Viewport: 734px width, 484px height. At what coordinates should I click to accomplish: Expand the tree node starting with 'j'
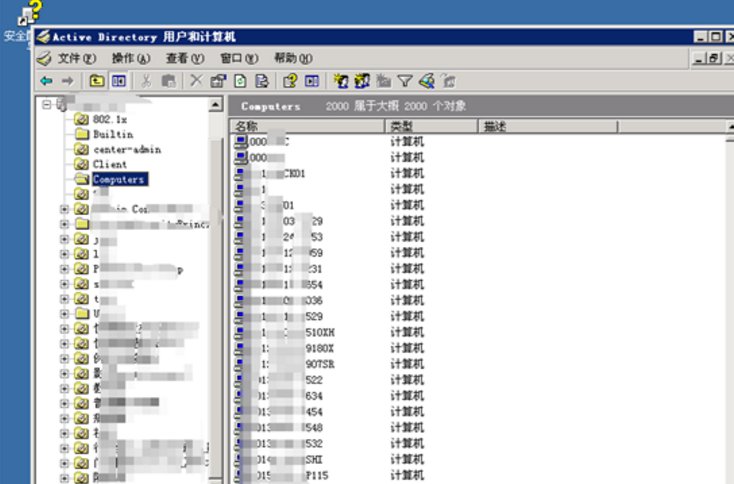[64, 239]
